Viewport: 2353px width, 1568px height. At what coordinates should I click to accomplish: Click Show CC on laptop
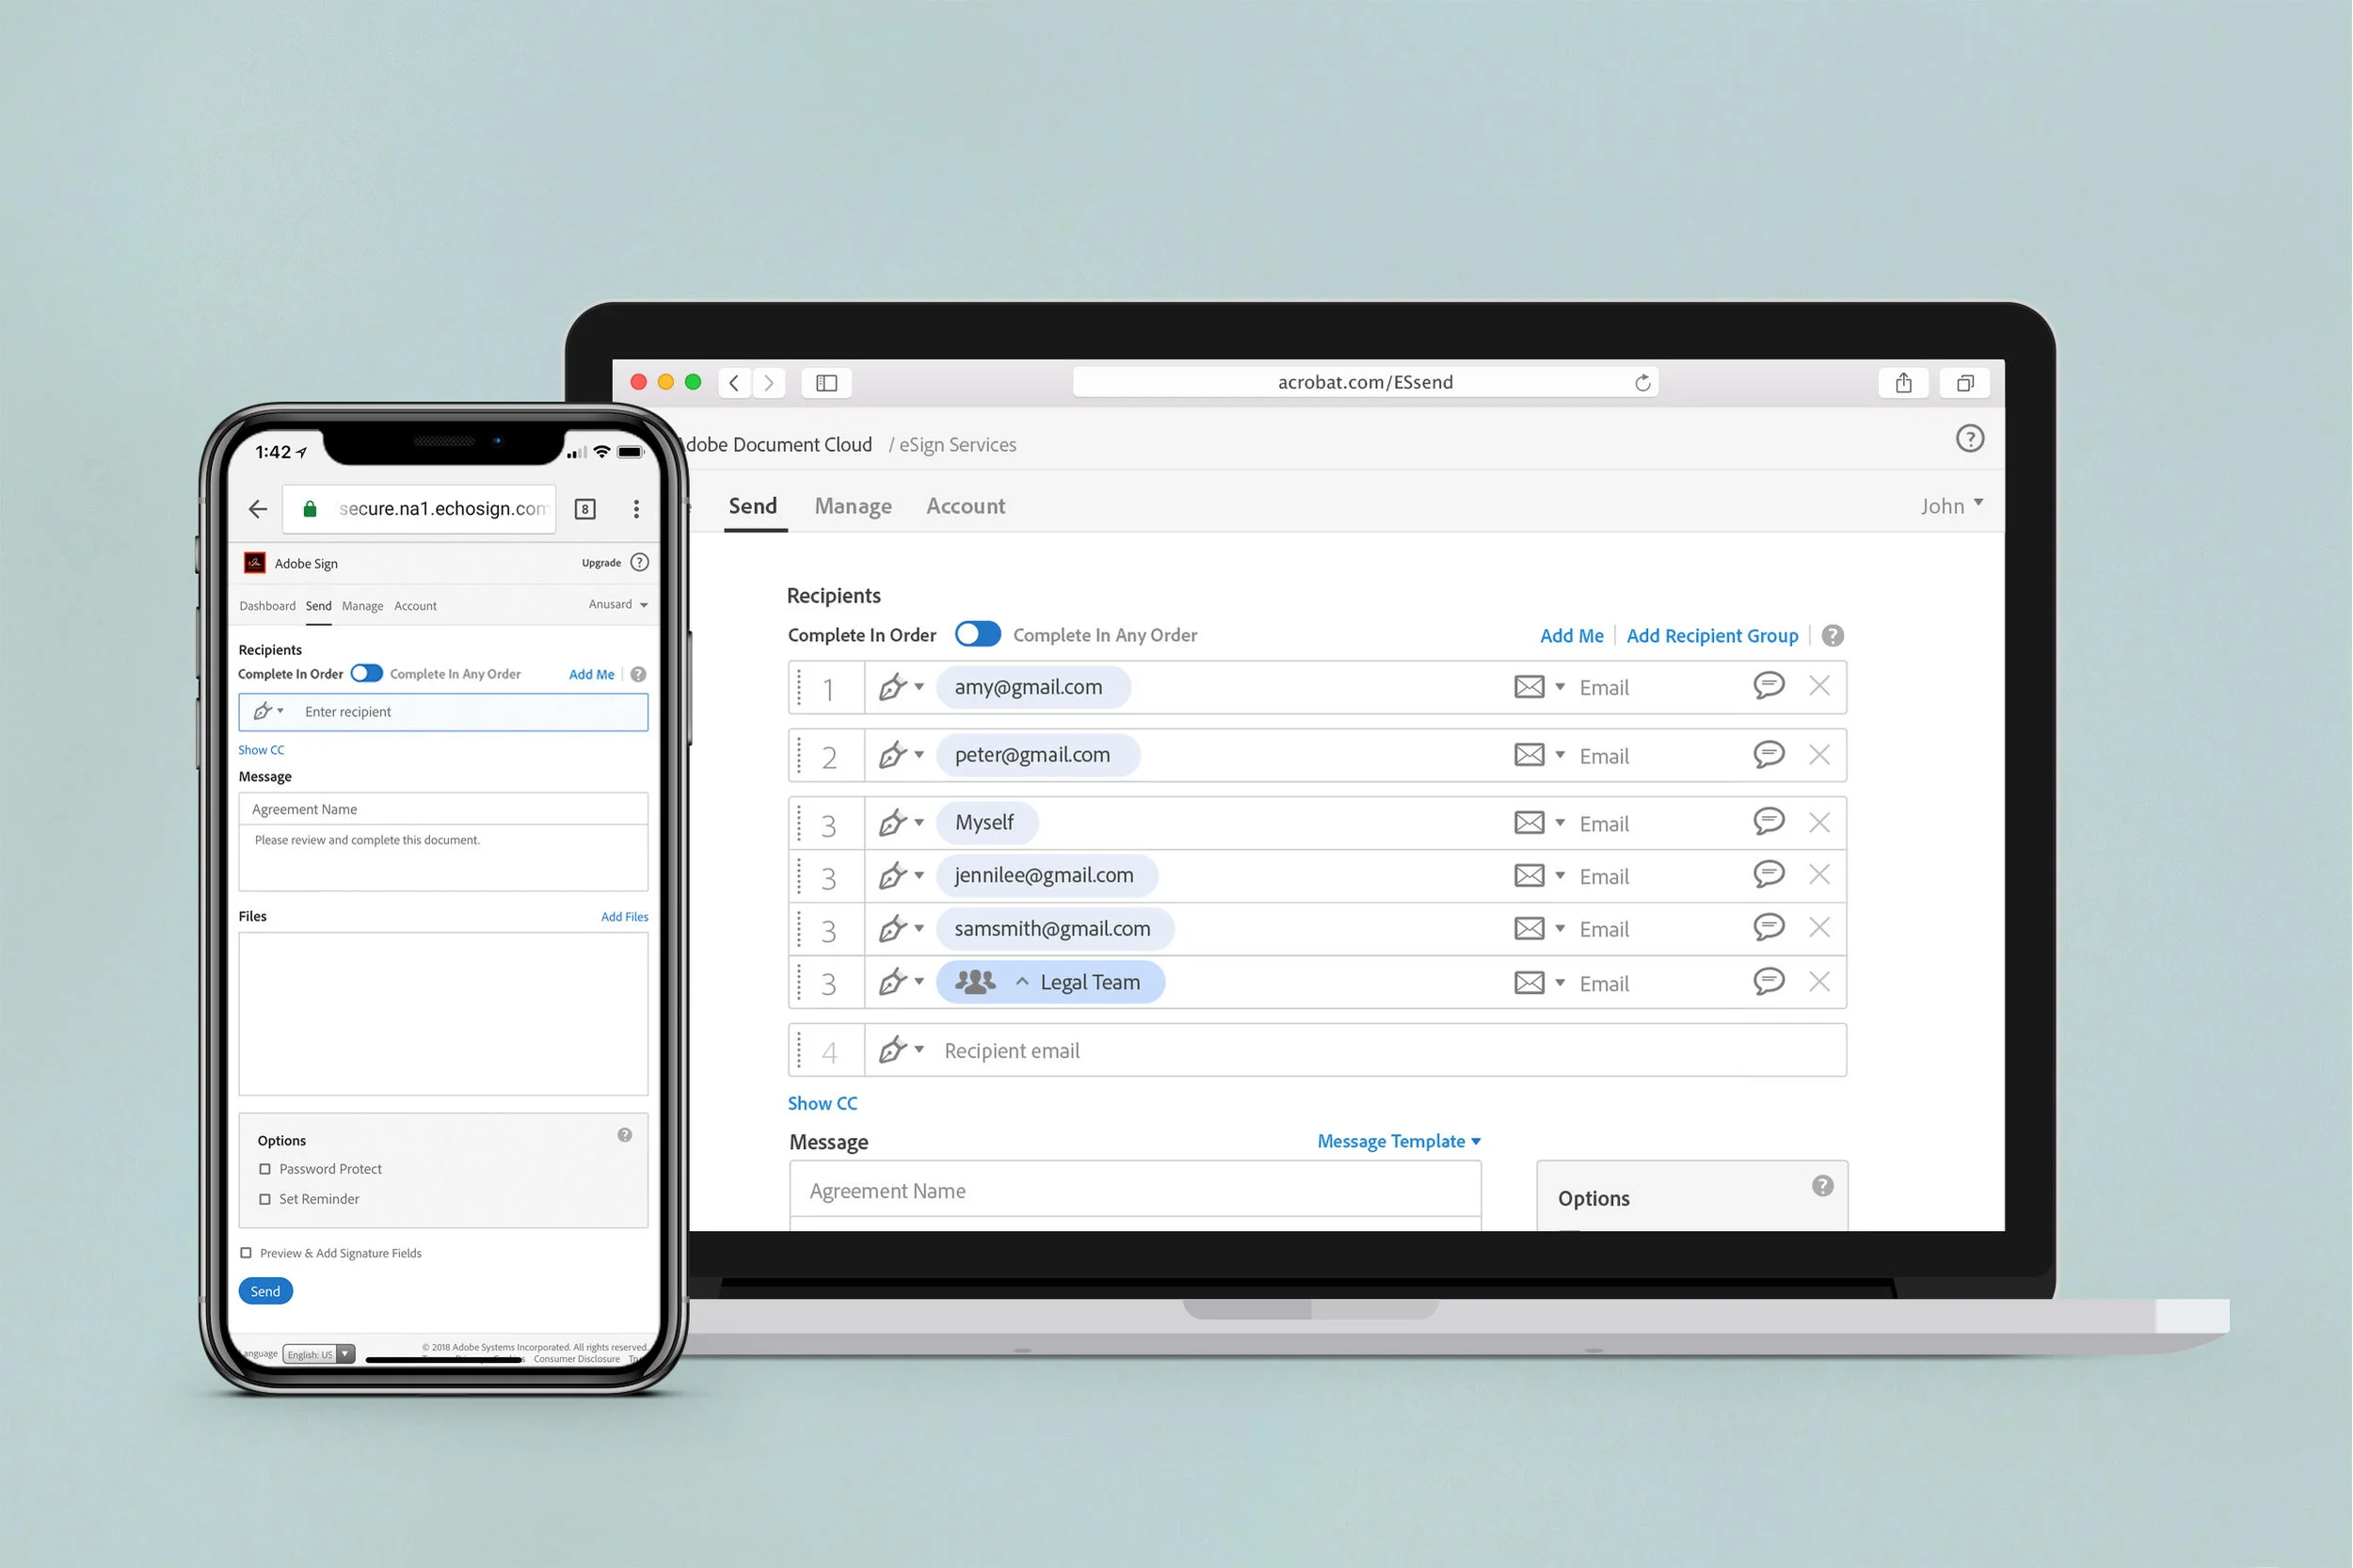[822, 1103]
